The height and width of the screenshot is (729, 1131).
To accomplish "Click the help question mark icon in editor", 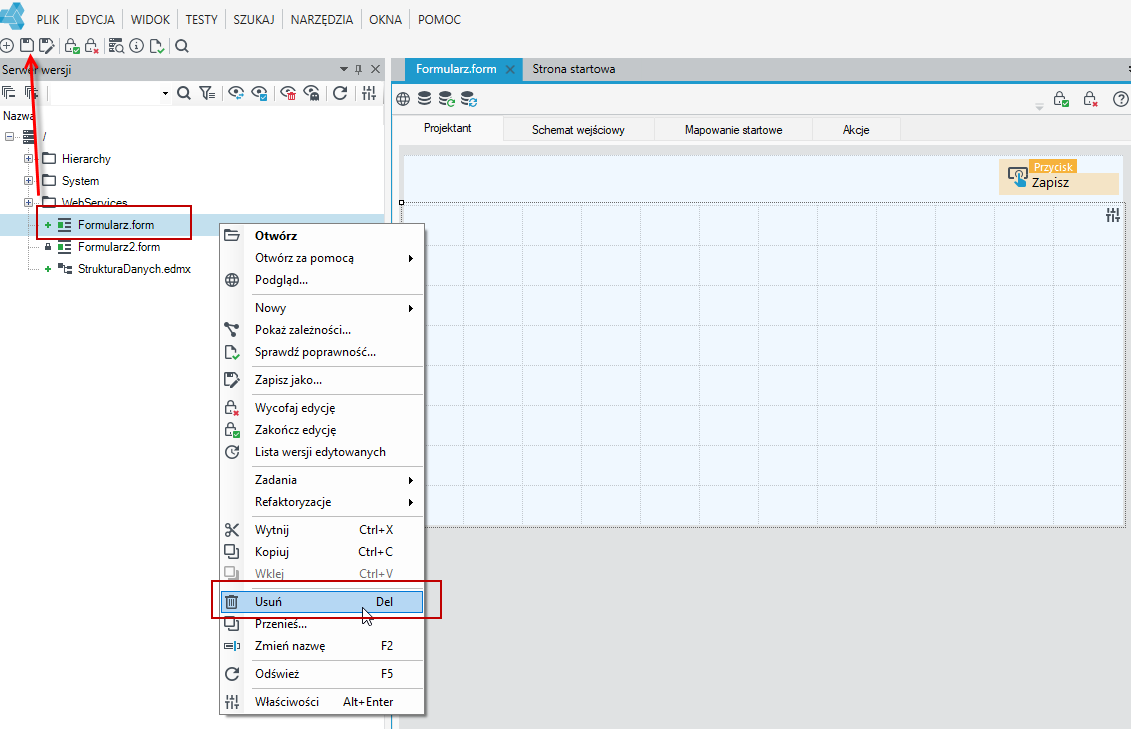I will point(1120,99).
